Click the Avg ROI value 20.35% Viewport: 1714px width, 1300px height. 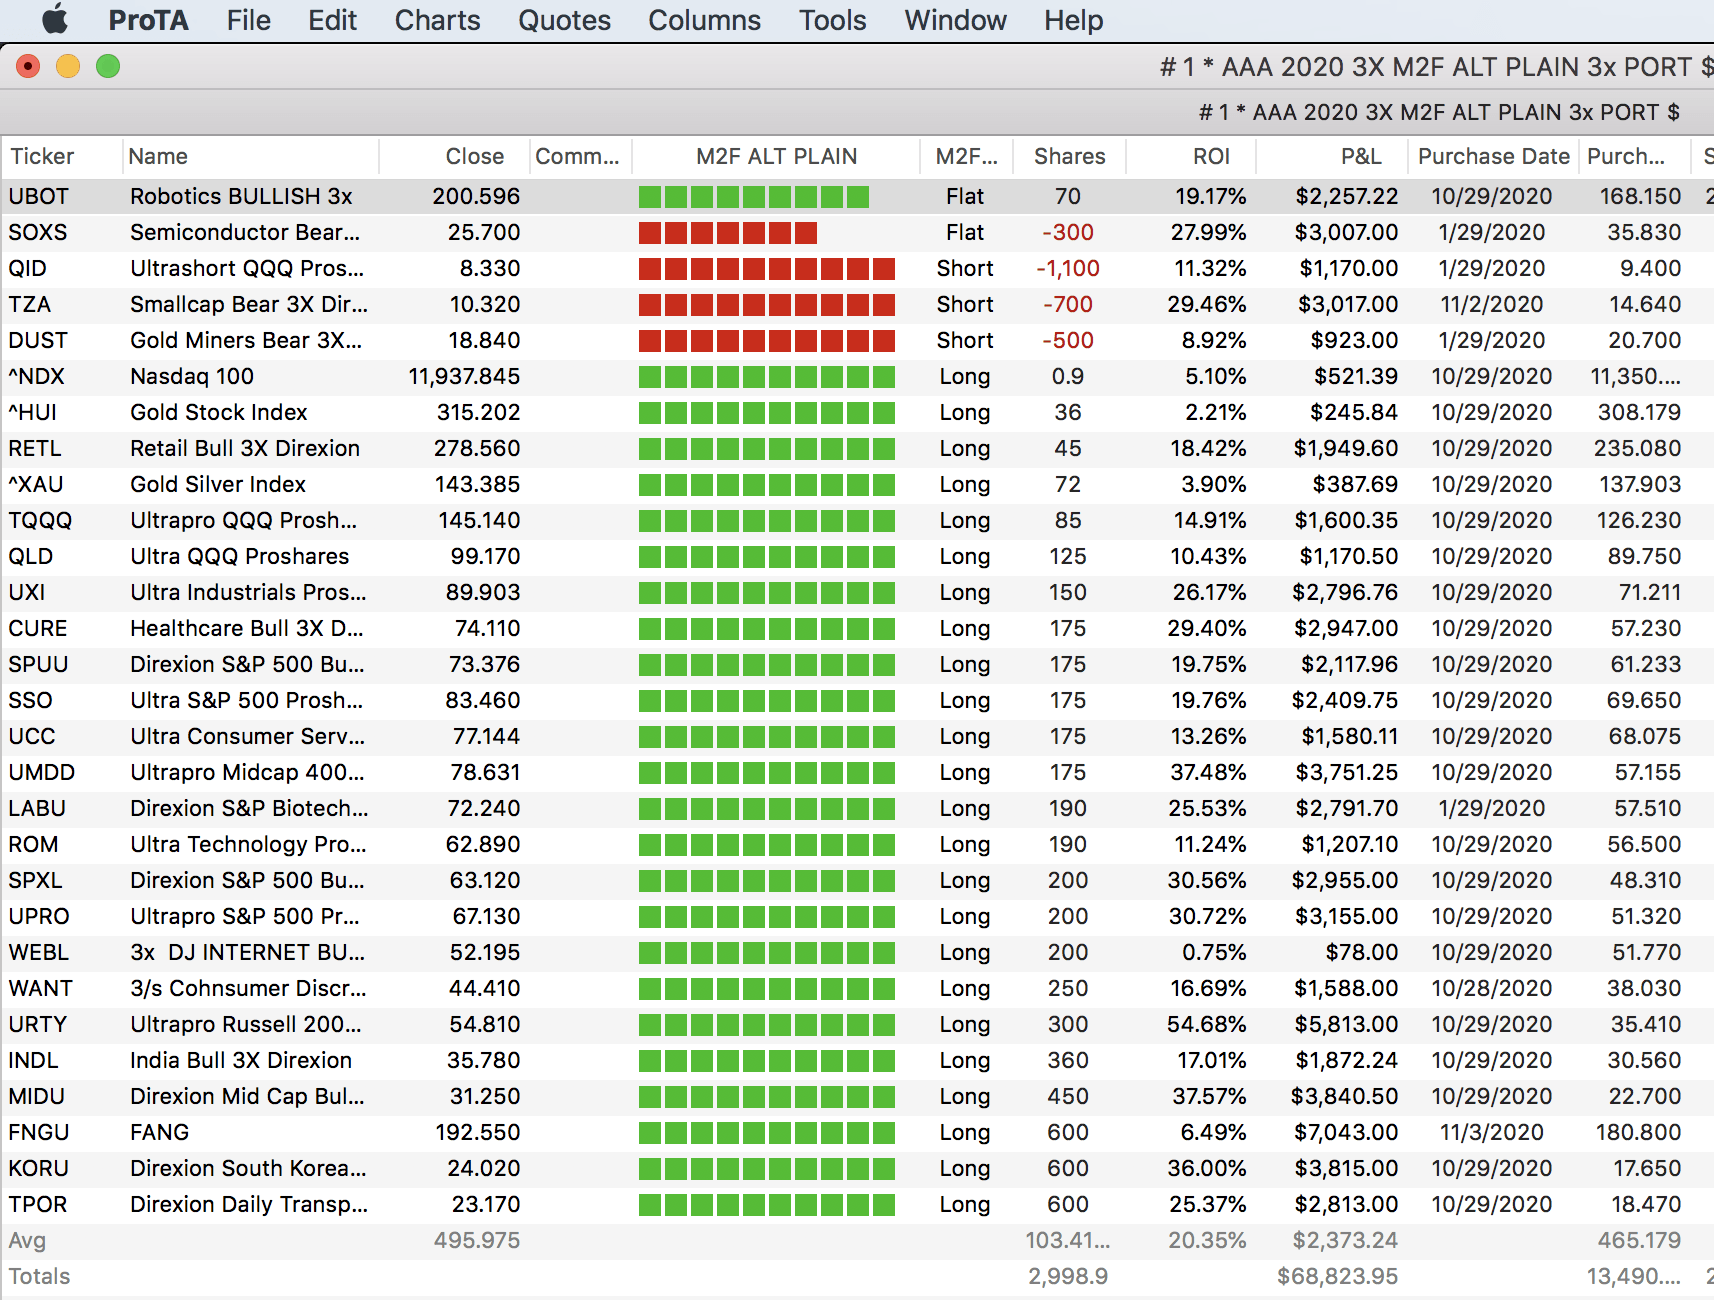coord(1207,1240)
